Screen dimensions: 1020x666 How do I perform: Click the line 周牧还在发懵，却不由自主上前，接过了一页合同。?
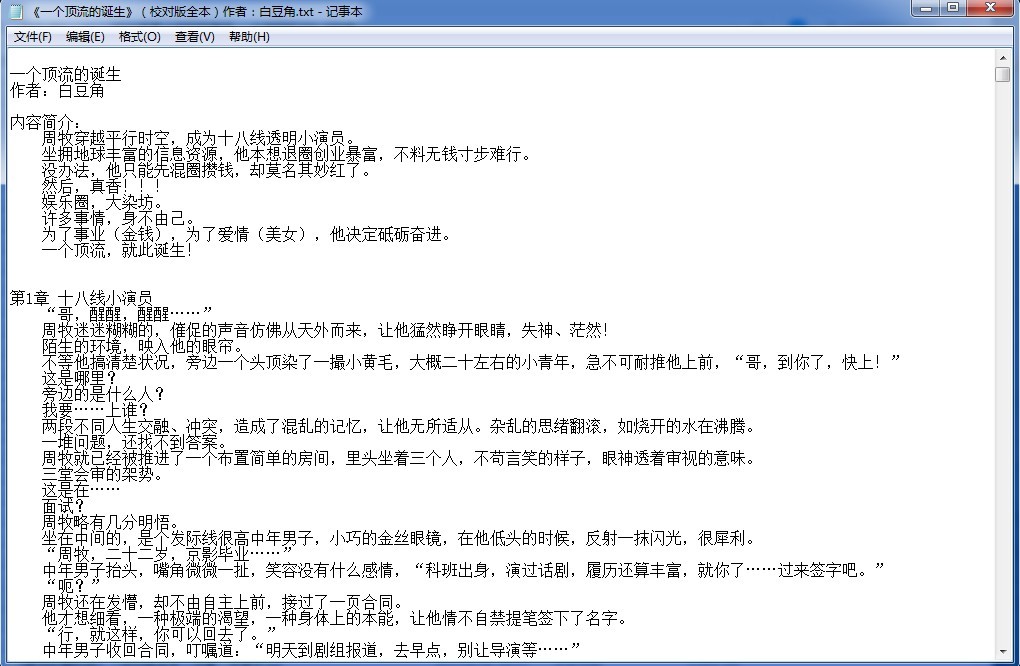coord(224,602)
